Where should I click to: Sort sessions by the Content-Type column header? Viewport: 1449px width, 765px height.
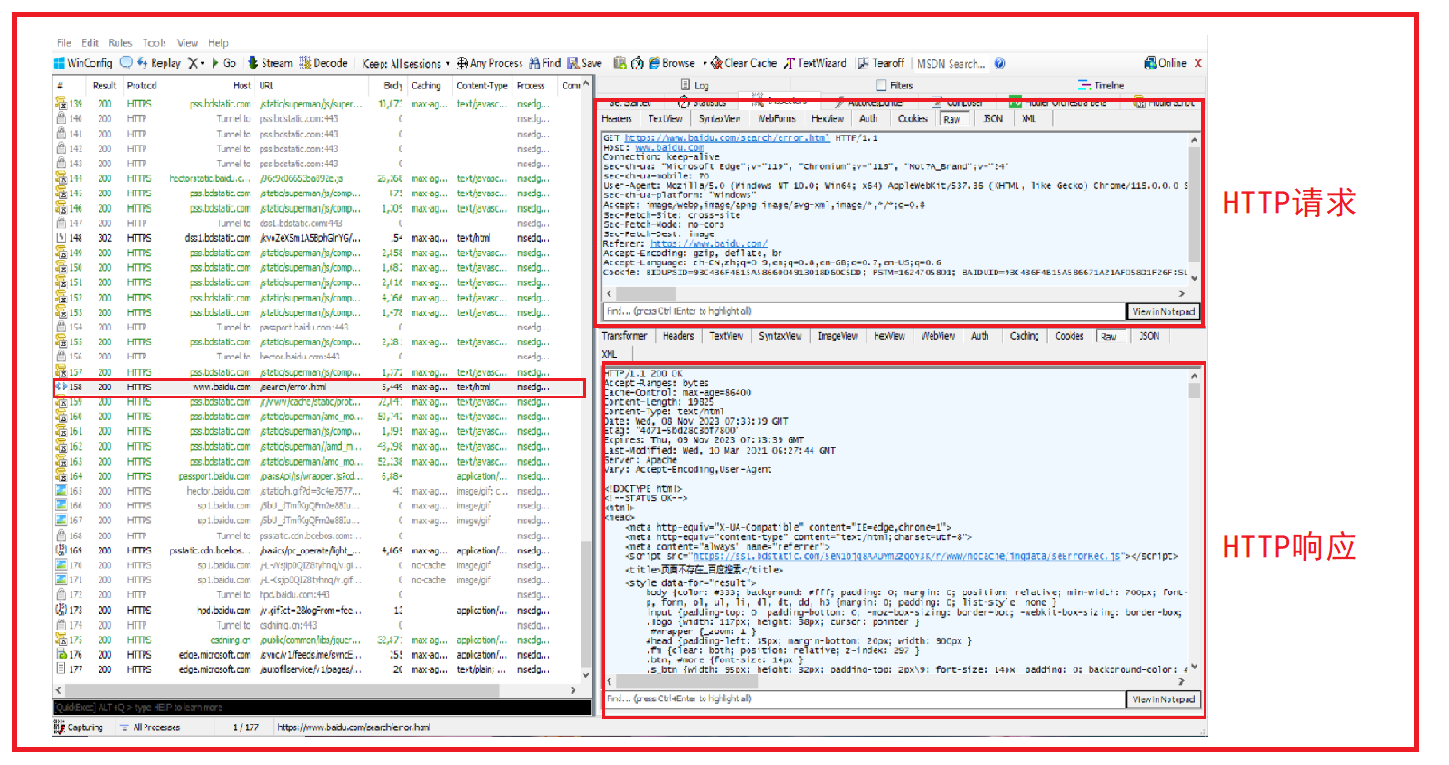(483, 86)
